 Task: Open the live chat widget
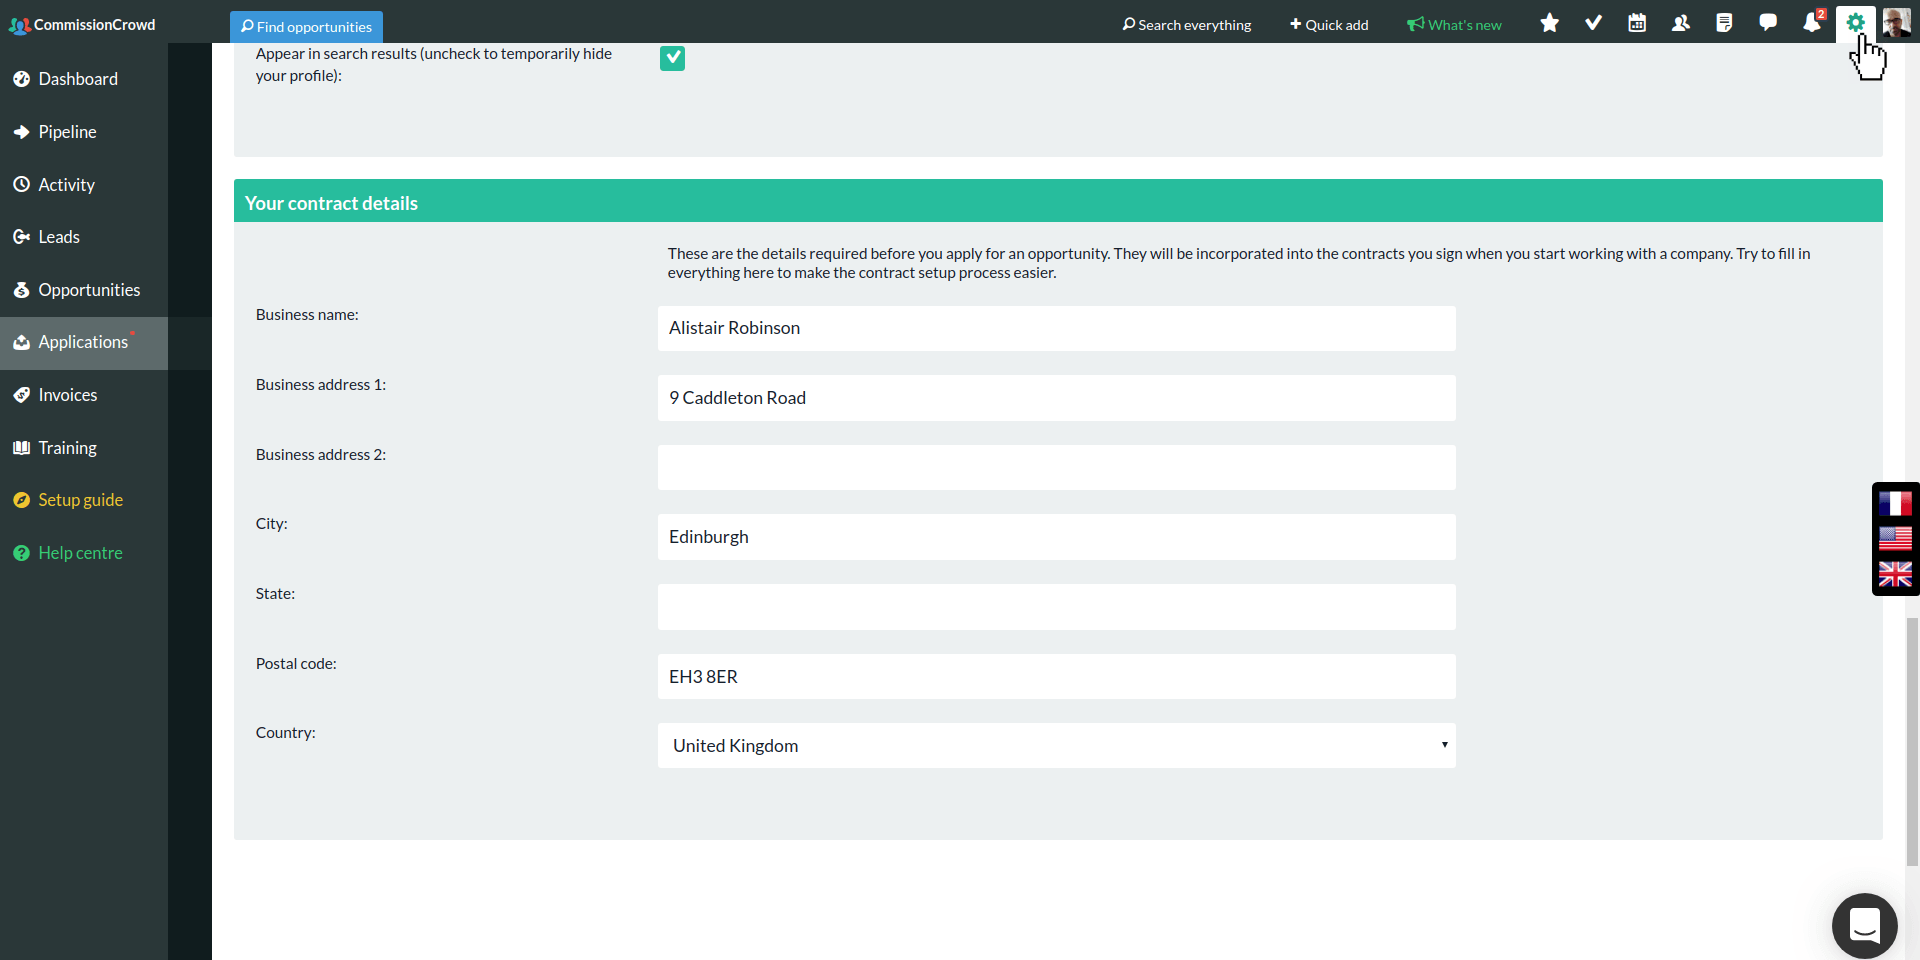pyautogui.click(x=1864, y=925)
